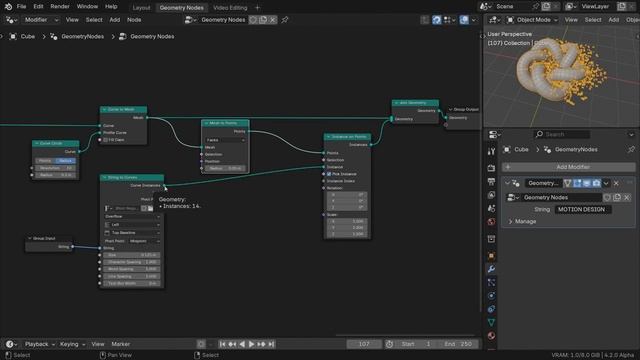Open the Window menu
The width and height of the screenshot is (640, 360).
[x=87, y=7]
